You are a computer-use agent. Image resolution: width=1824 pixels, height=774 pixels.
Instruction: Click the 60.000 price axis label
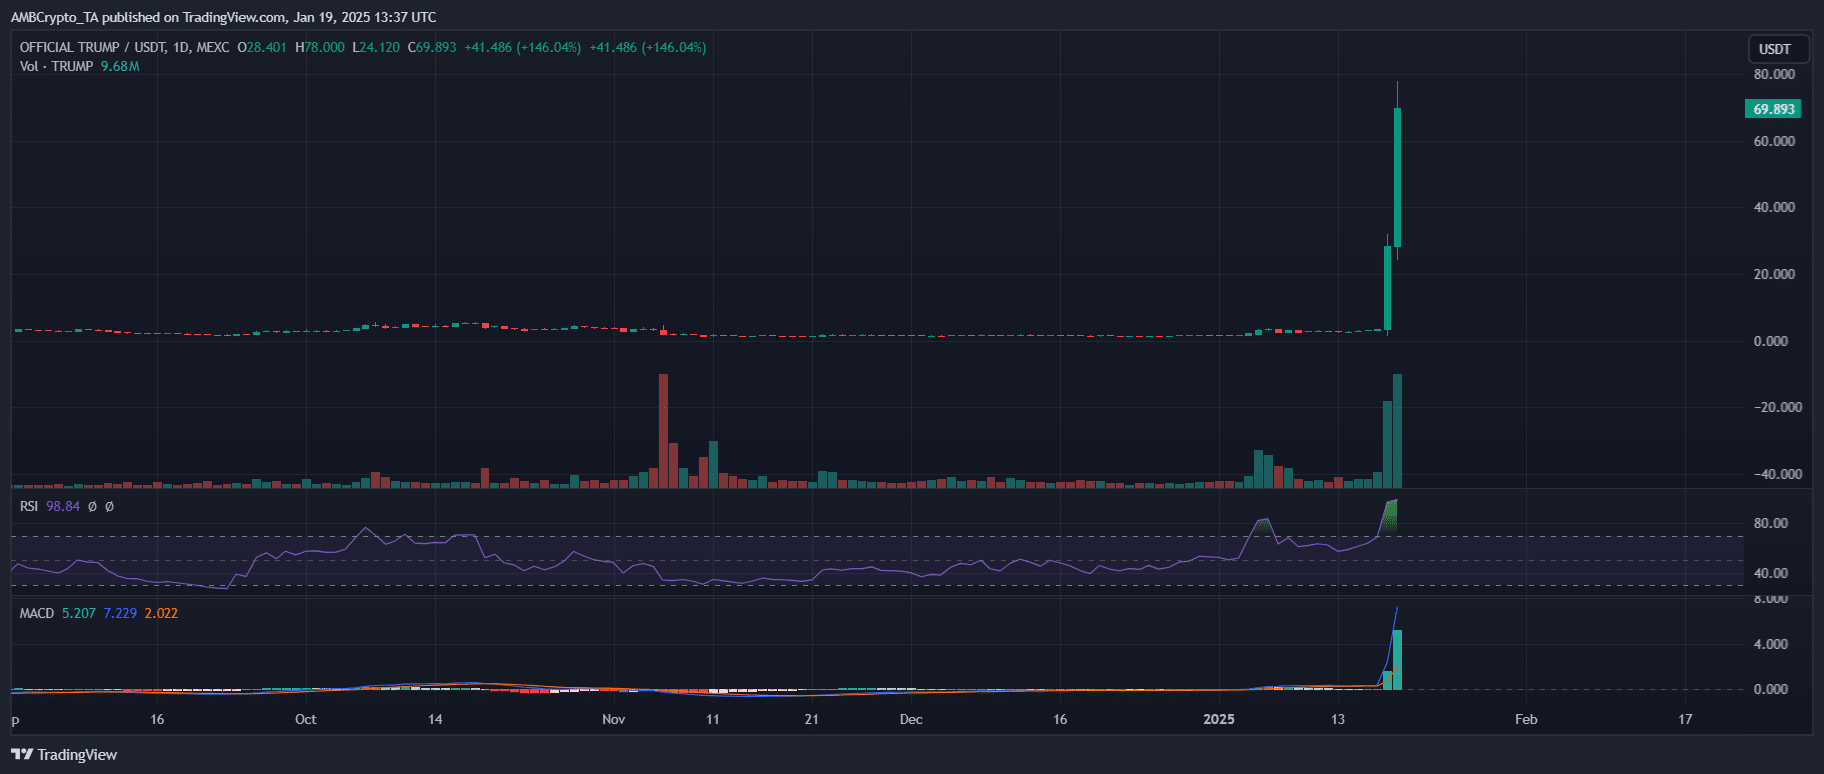click(1774, 141)
